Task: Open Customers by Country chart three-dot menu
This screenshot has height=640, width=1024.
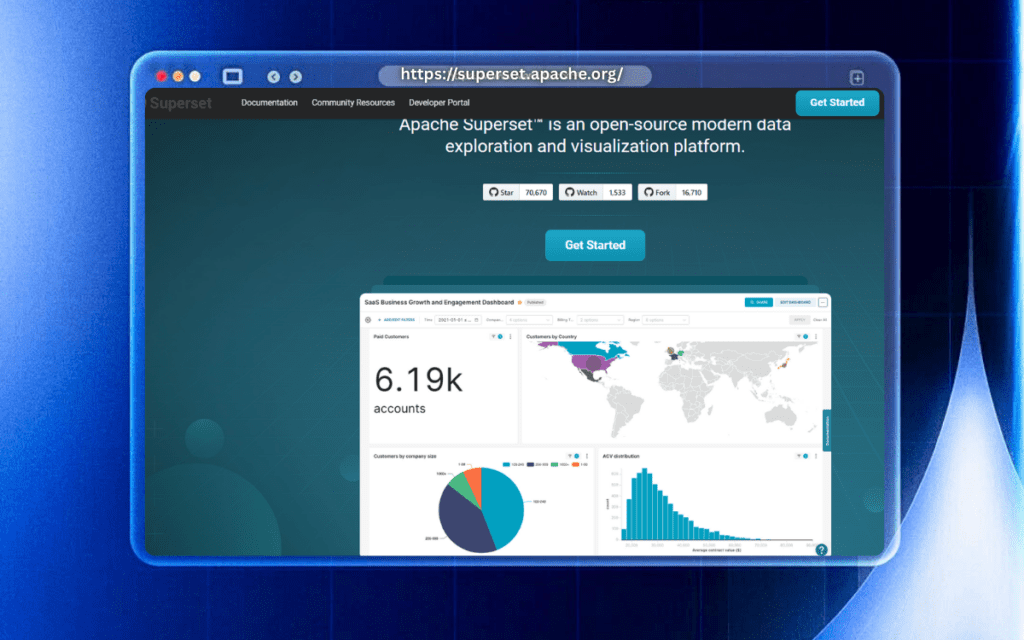Action: (816, 337)
